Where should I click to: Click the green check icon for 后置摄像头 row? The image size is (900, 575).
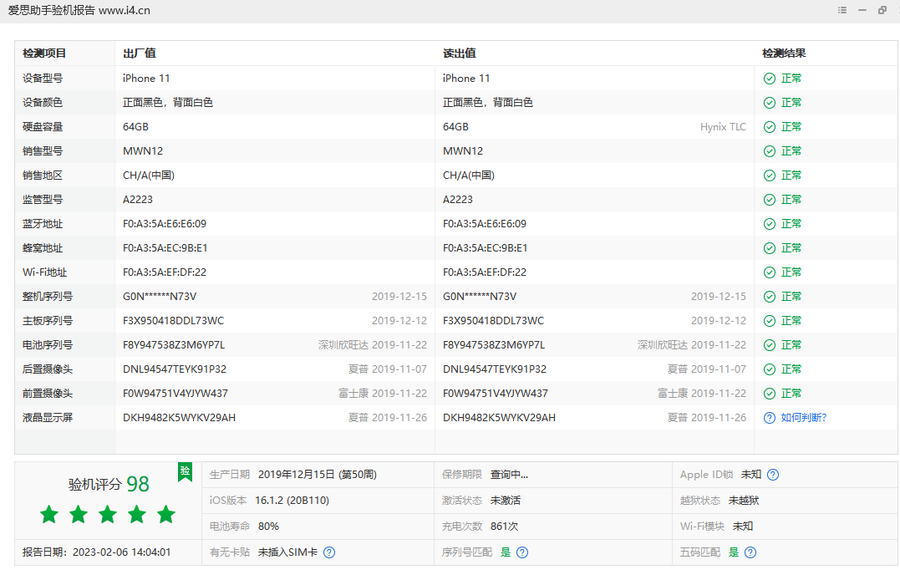click(770, 370)
